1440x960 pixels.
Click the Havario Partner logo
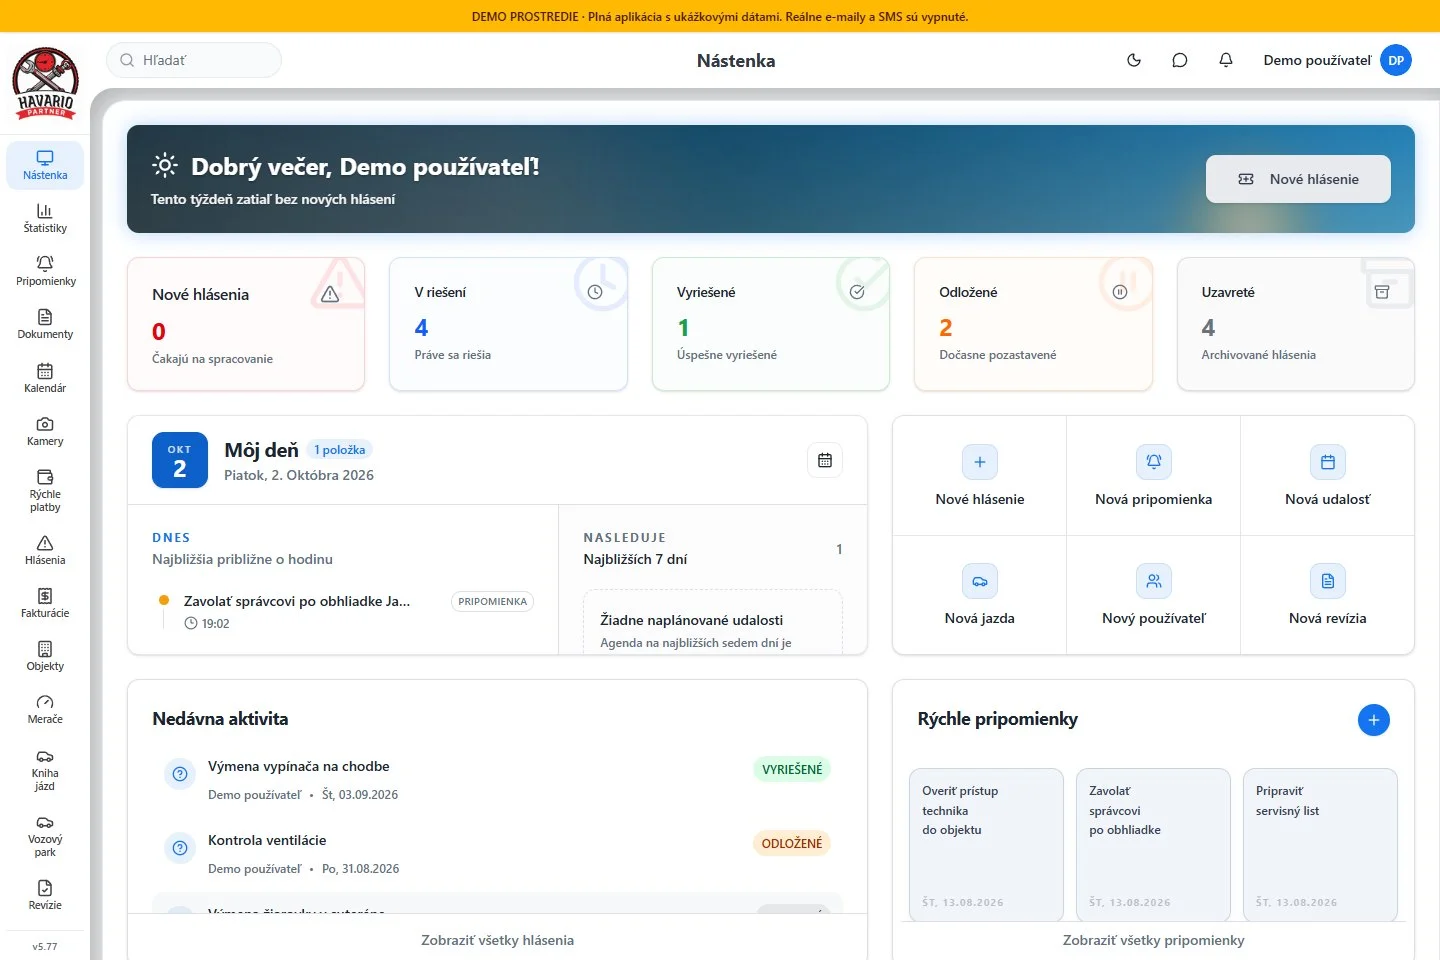[x=45, y=82]
